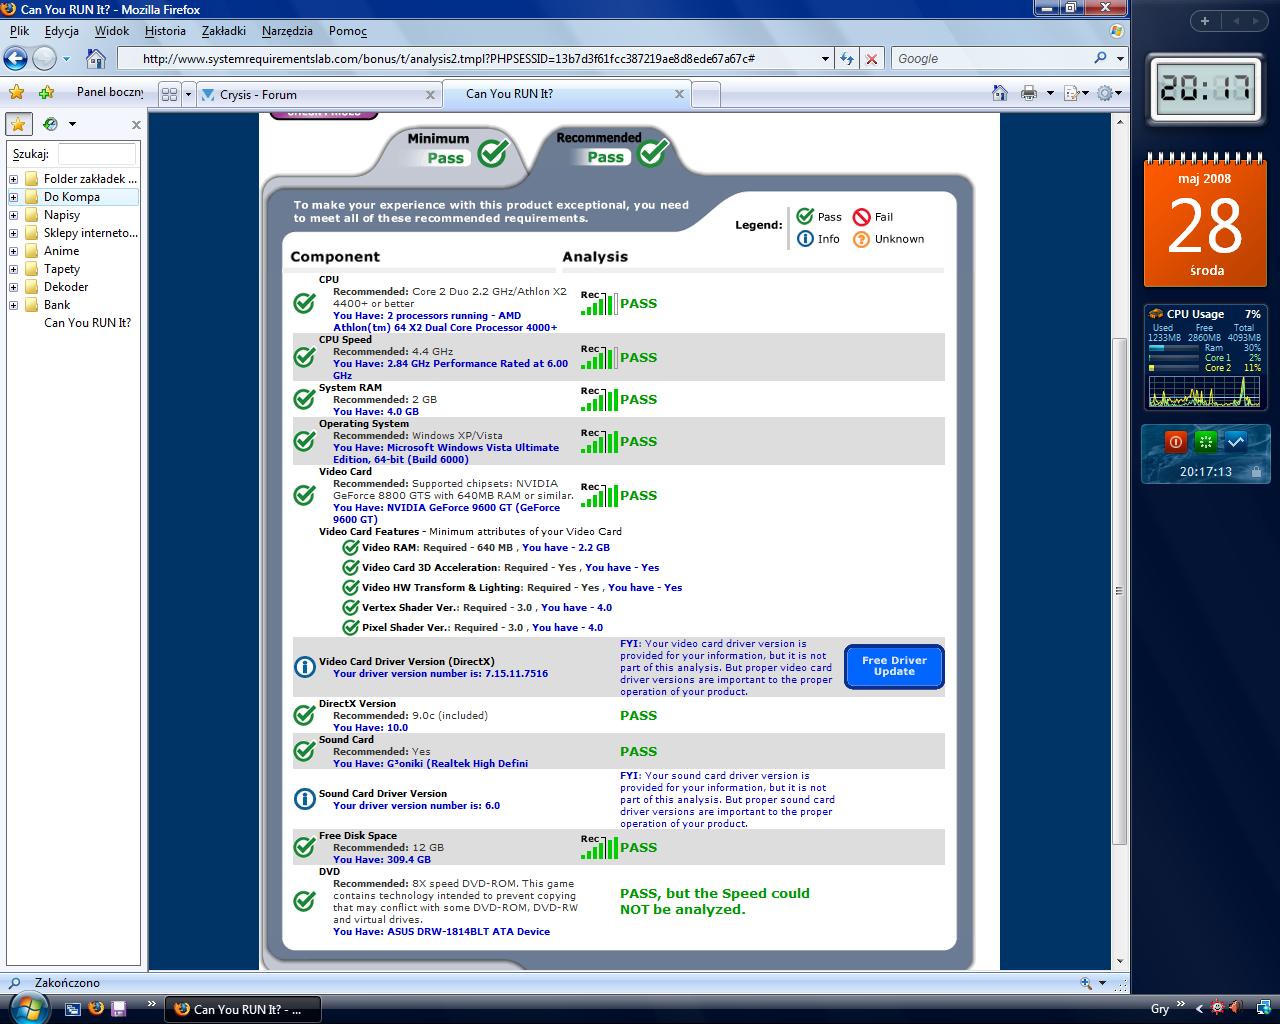Open the tab list dropdown arrow

(187, 94)
